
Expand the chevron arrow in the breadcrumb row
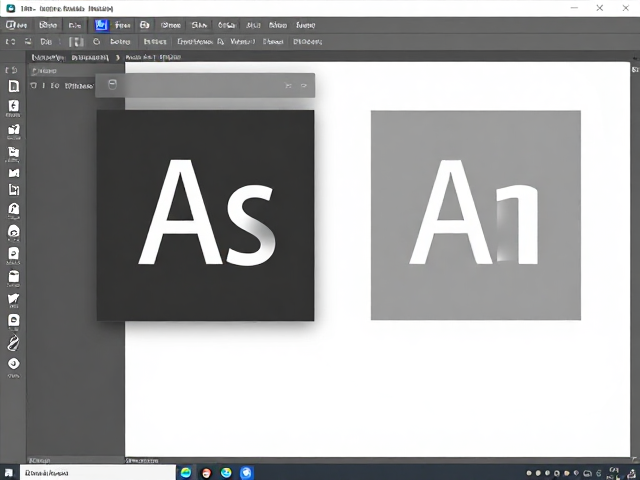coord(118,58)
